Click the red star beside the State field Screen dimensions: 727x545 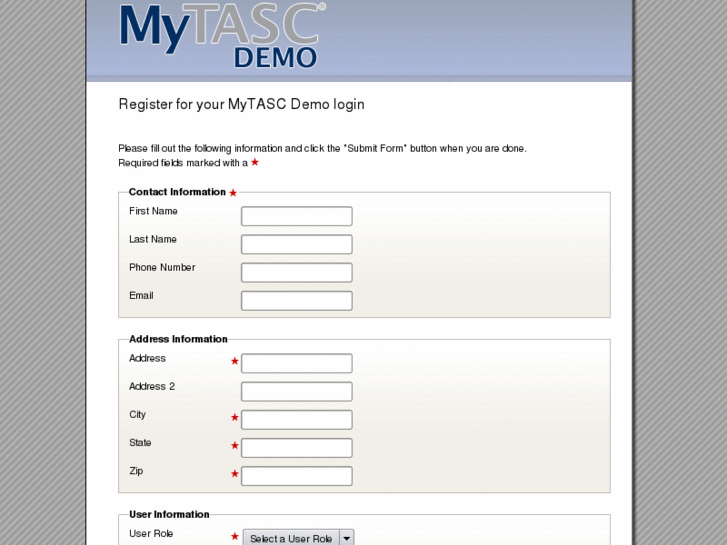point(235,446)
